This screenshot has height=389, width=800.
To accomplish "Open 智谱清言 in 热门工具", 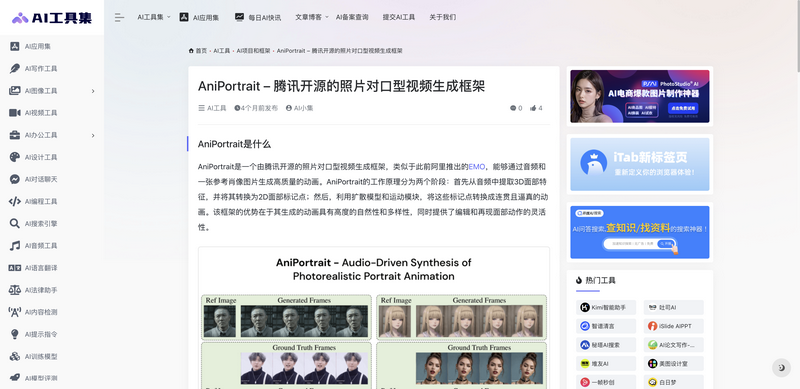I will click(607, 326).
